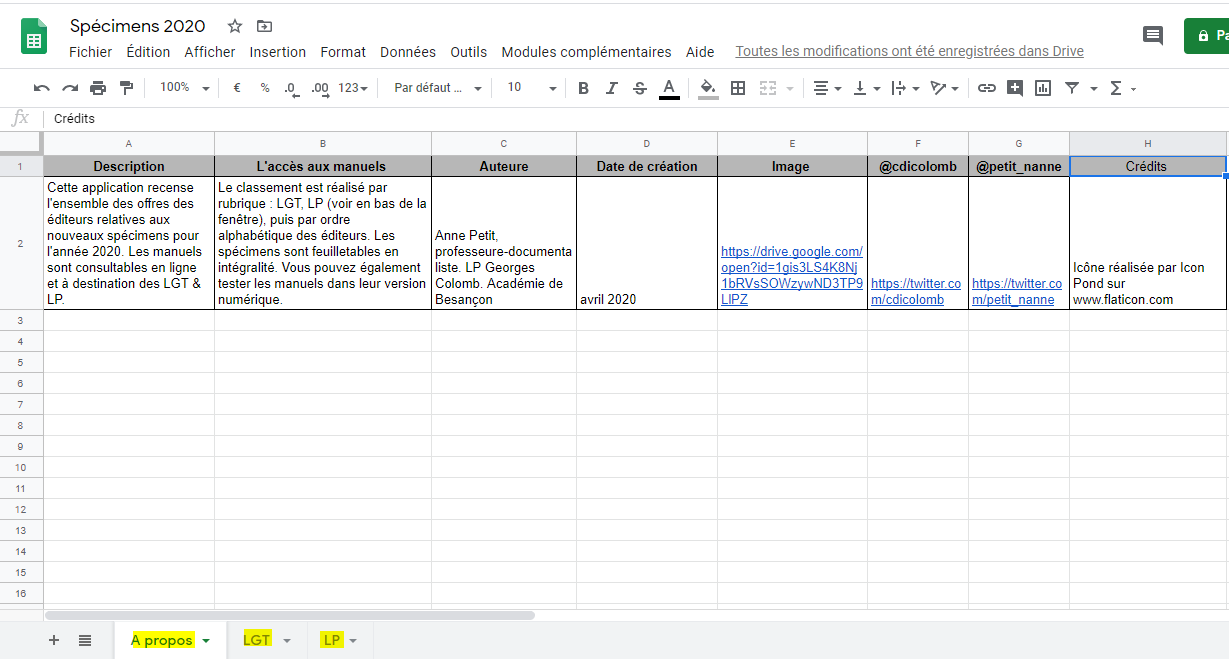Open the fill color bucket
Image resolution: width=1229 pixels, height=659 pixels.
(x=708, y=88)
